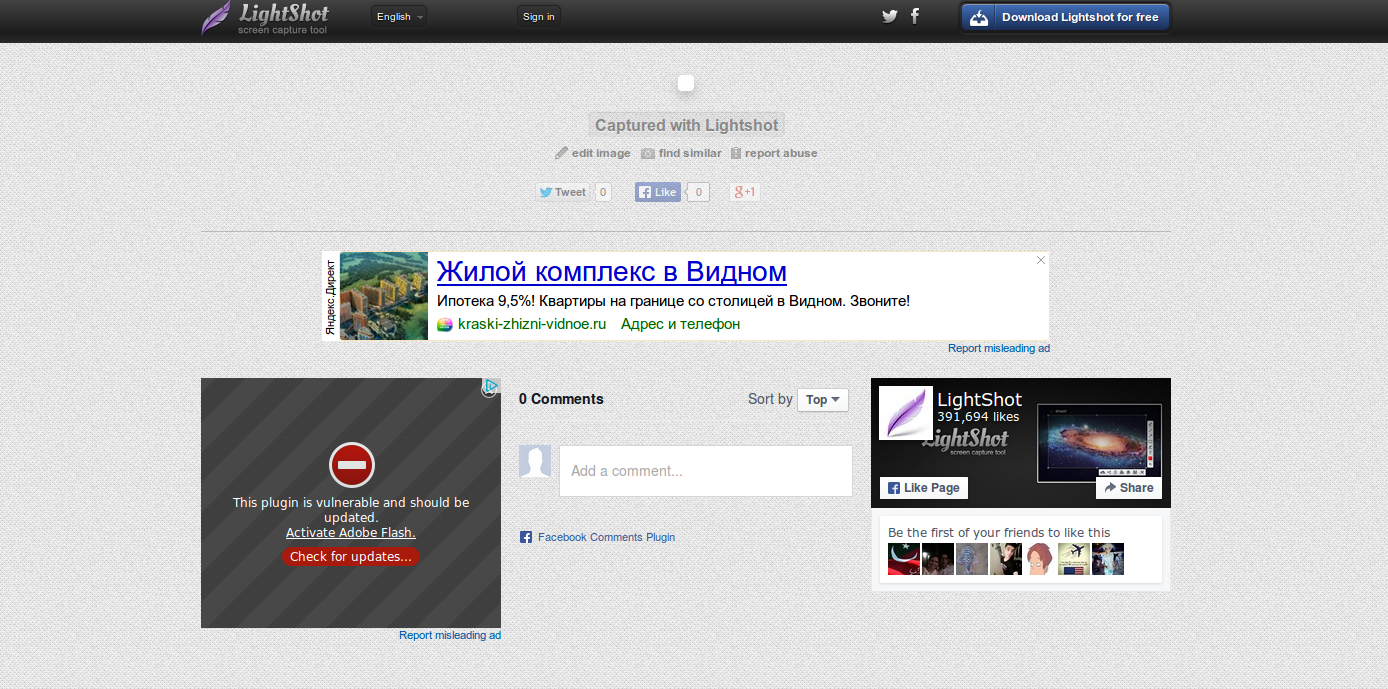Click the Tweet button
This screenshot has width=1388, height=689.
tap(563, 192)
